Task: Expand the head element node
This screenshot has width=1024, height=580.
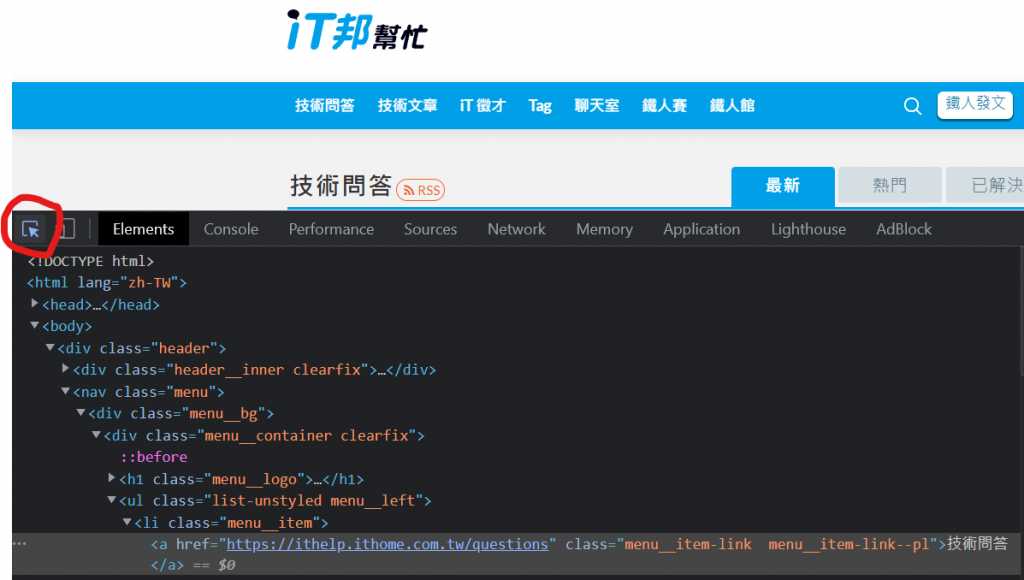Action: 36,304
